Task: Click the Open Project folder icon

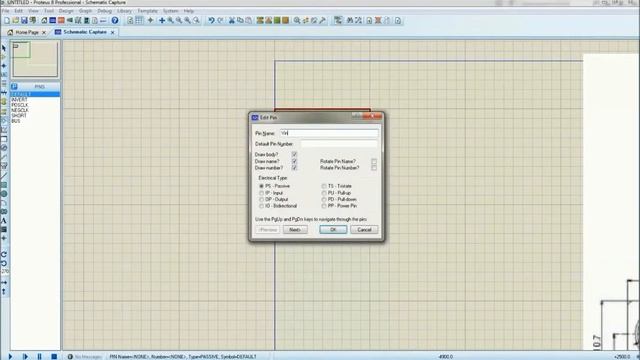Action: (x=16, y=20)
